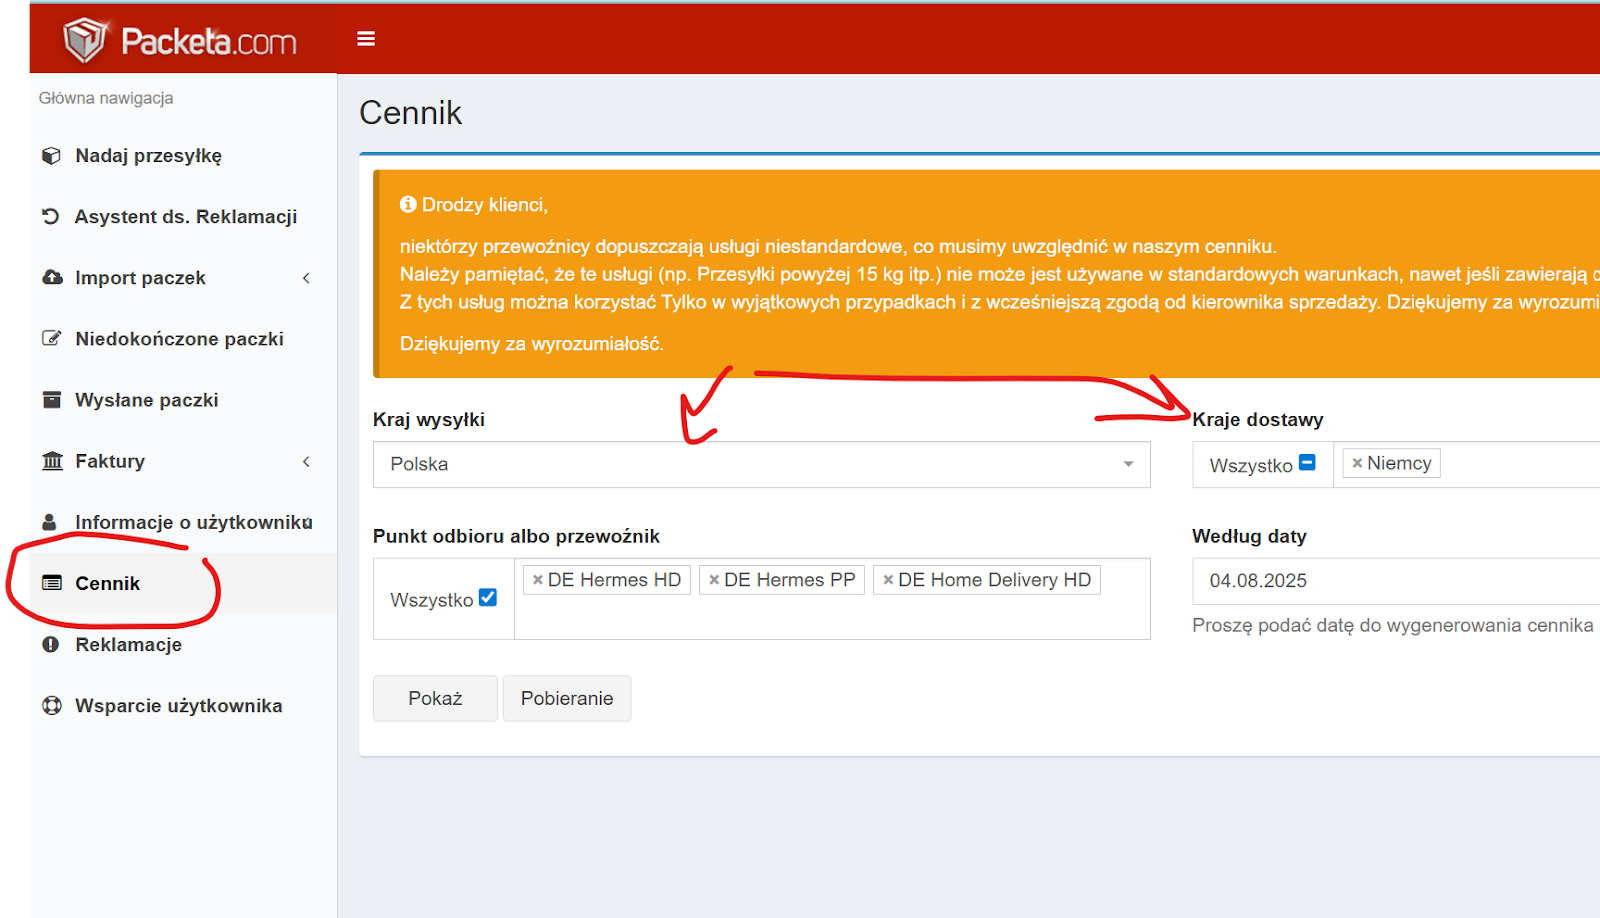Remove the DE Hermes HD carrier tag

pos(538,580)
